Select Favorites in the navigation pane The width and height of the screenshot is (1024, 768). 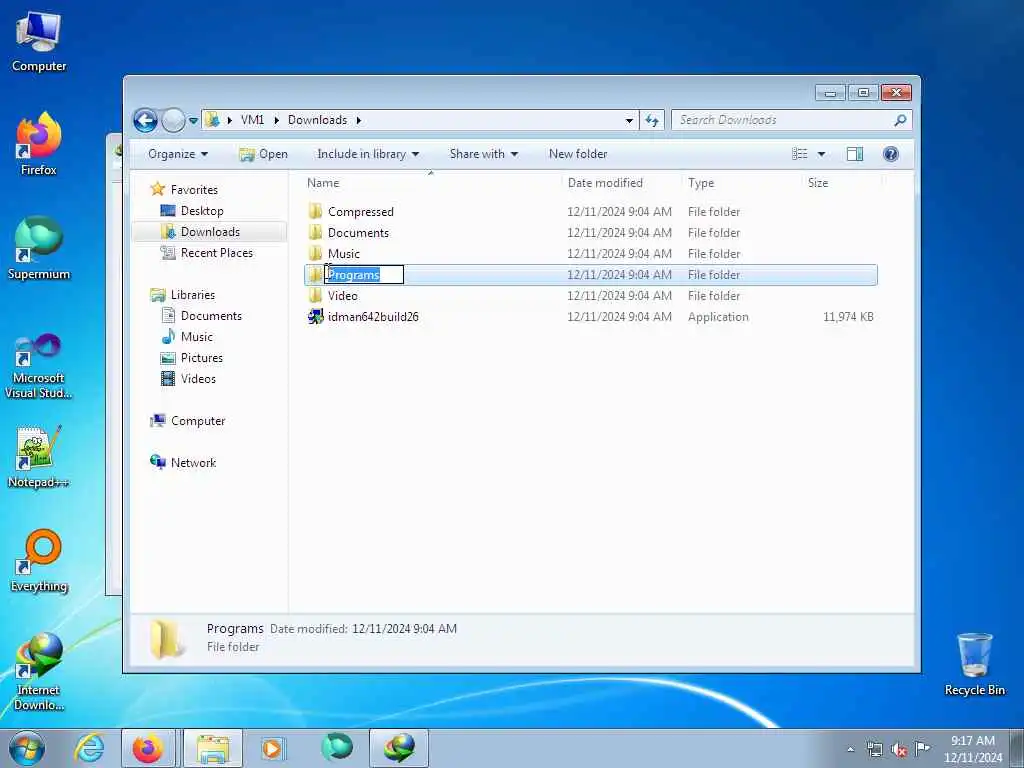point(194,189)
